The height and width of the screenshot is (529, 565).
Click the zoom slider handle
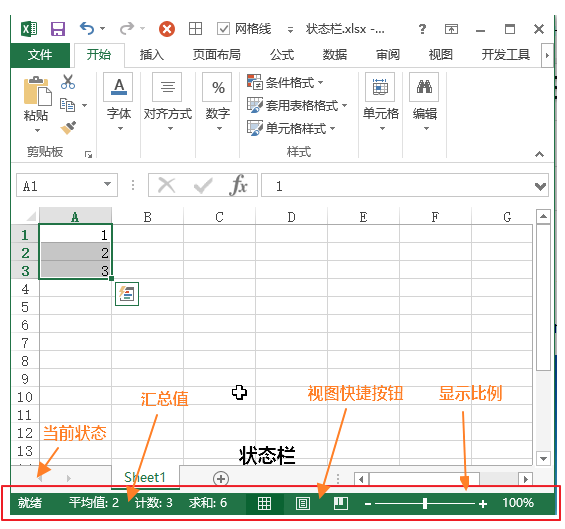[x=425, y=503]
